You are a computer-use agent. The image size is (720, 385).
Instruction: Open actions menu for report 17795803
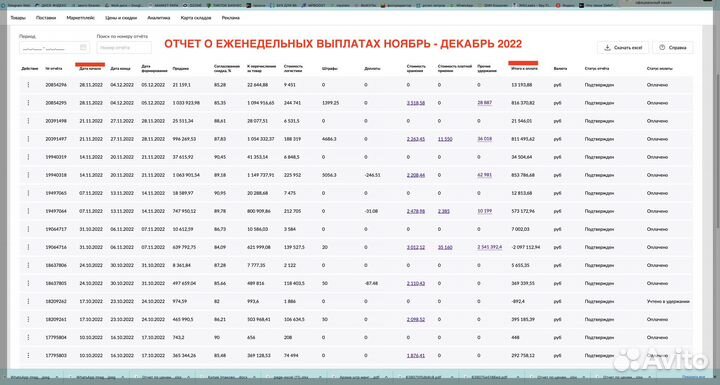pyautogui.click(x=28, y=356)
